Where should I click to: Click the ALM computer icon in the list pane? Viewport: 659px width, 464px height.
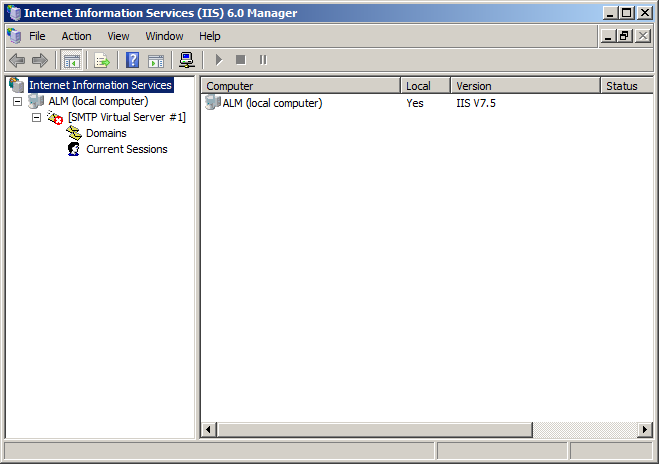click(x=213, y=103)
